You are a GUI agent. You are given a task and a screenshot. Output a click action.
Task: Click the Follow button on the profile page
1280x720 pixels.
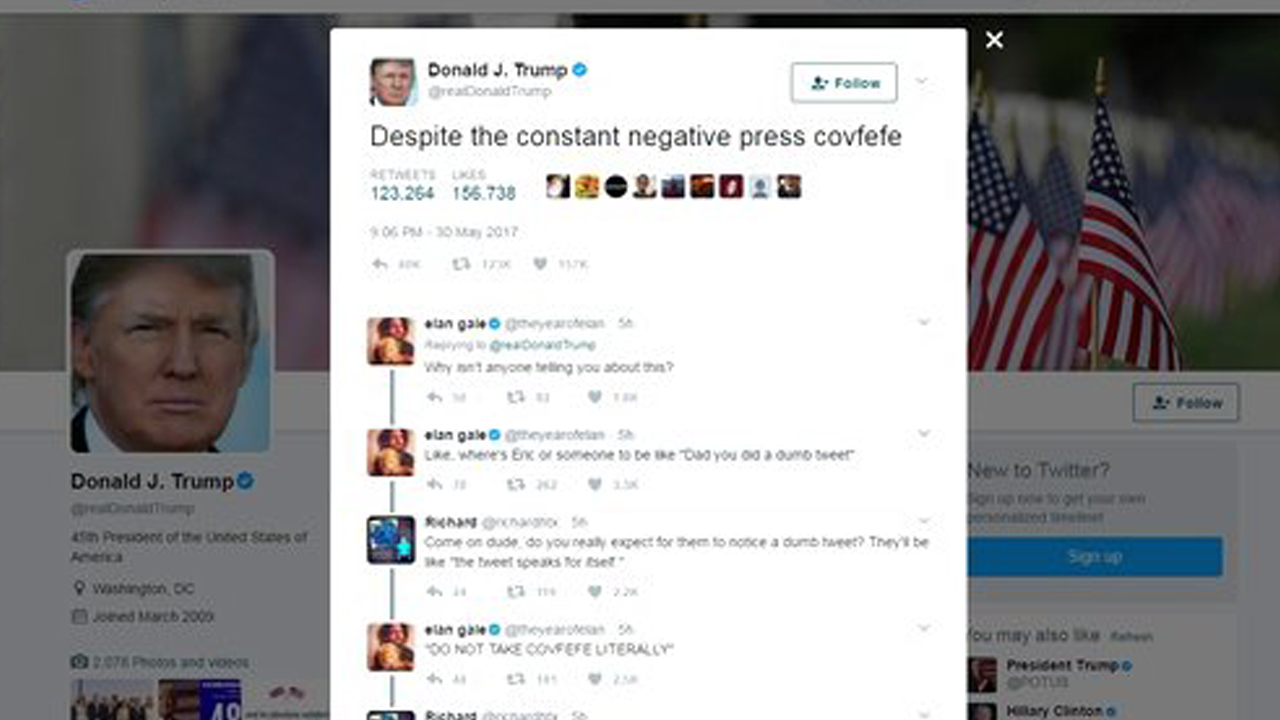(1186, 402)
